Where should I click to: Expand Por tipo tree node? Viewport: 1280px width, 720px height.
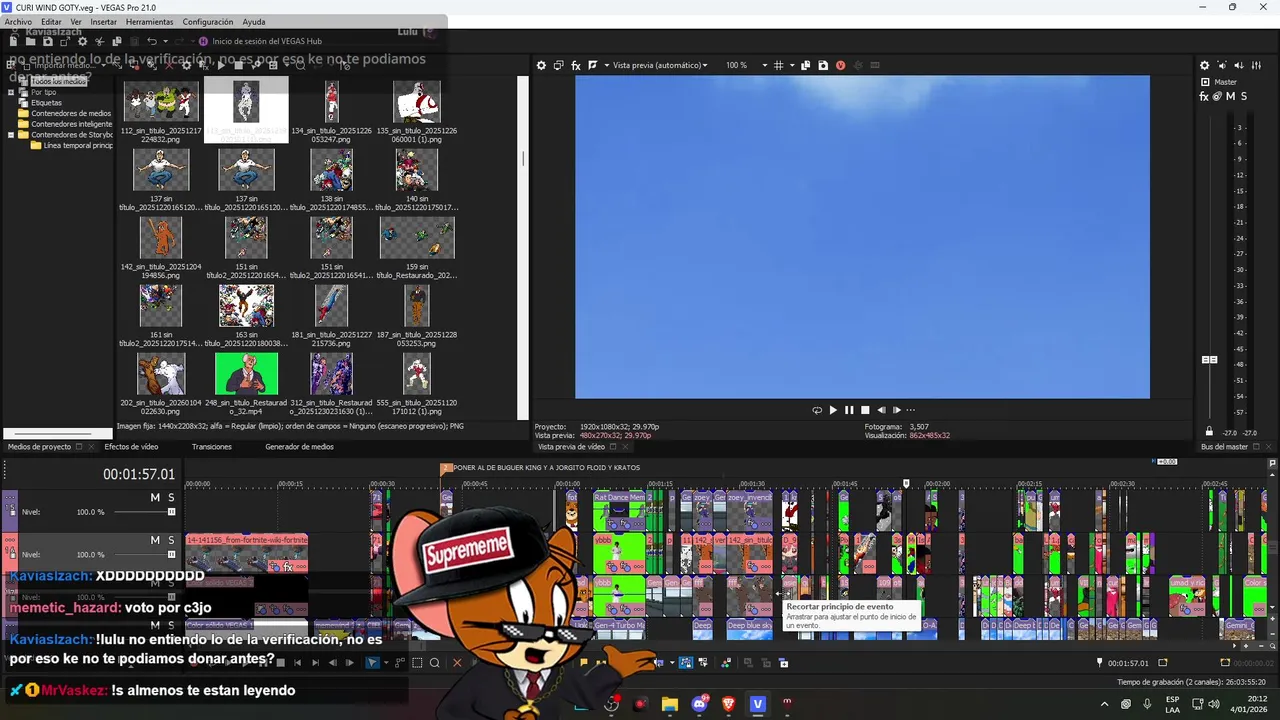click(x=11, y=92)
